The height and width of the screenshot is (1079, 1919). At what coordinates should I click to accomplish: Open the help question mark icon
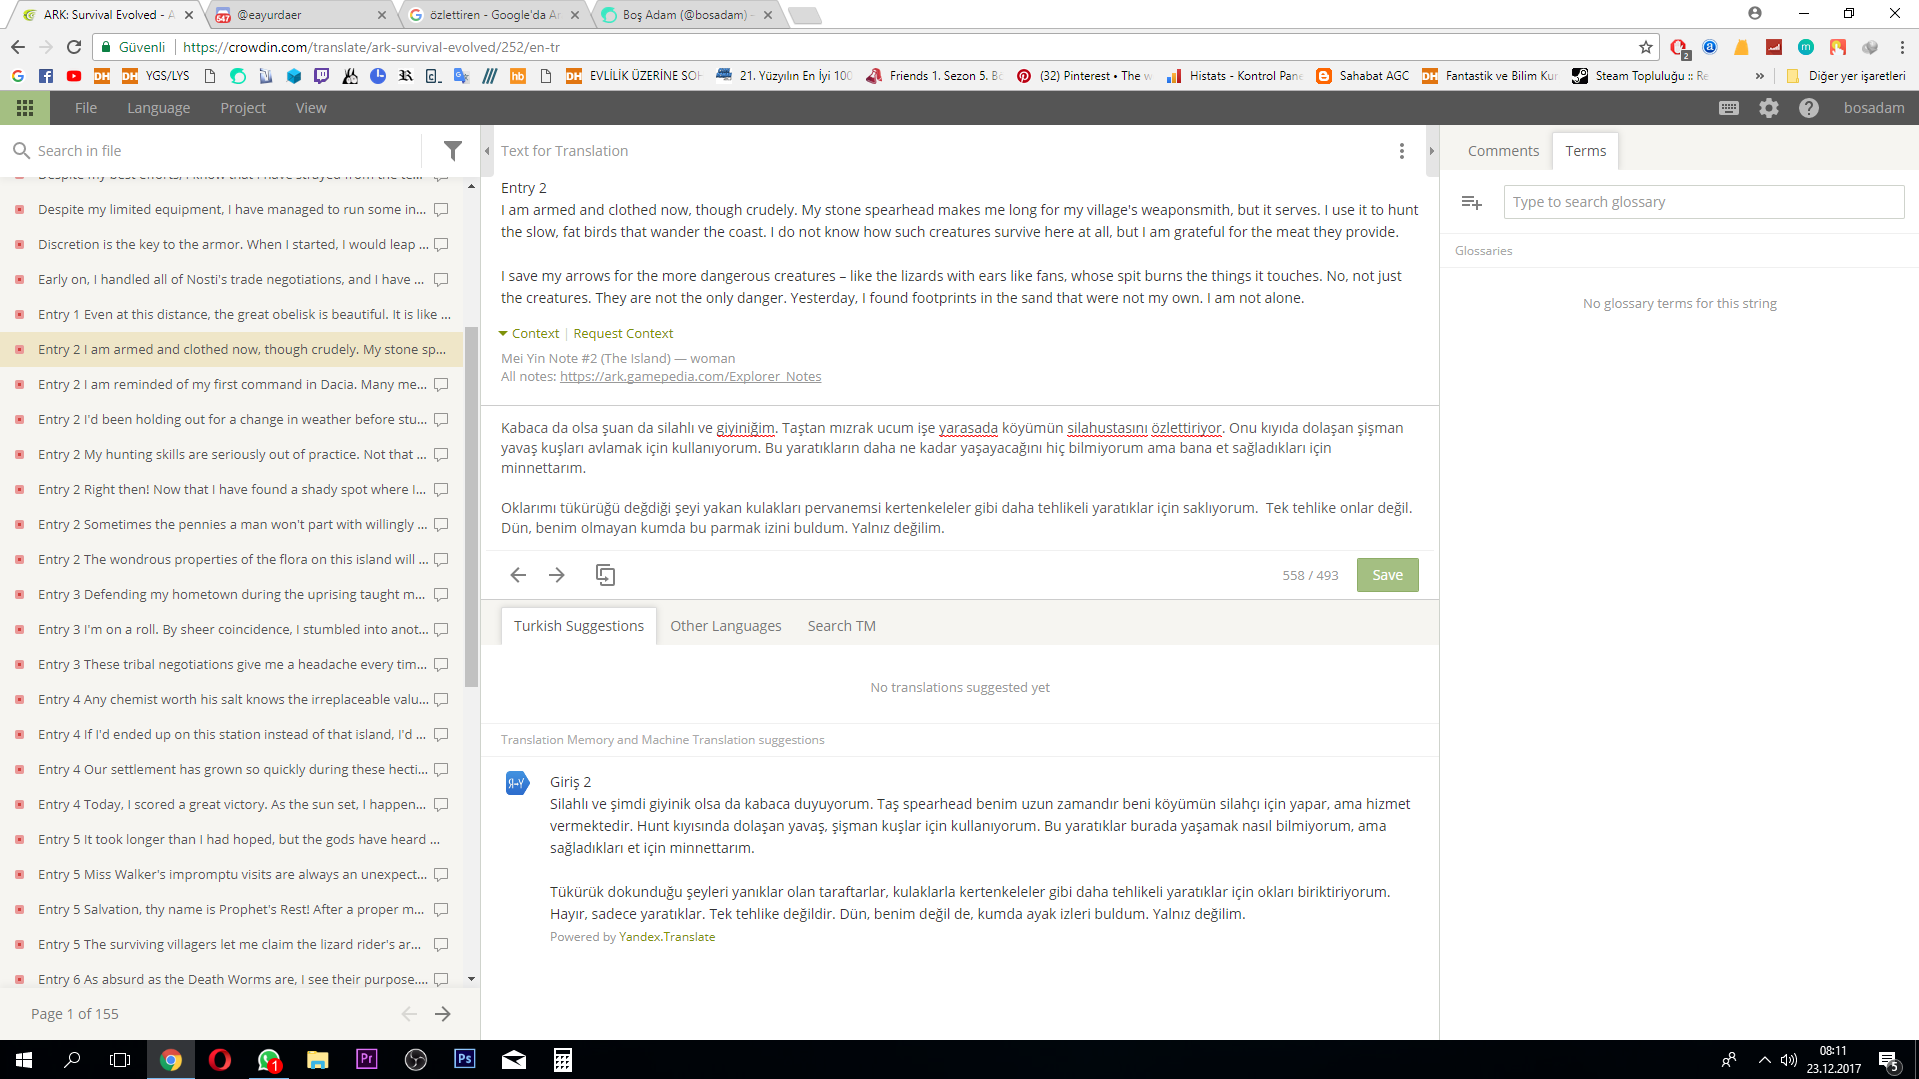coord(1809,108)
